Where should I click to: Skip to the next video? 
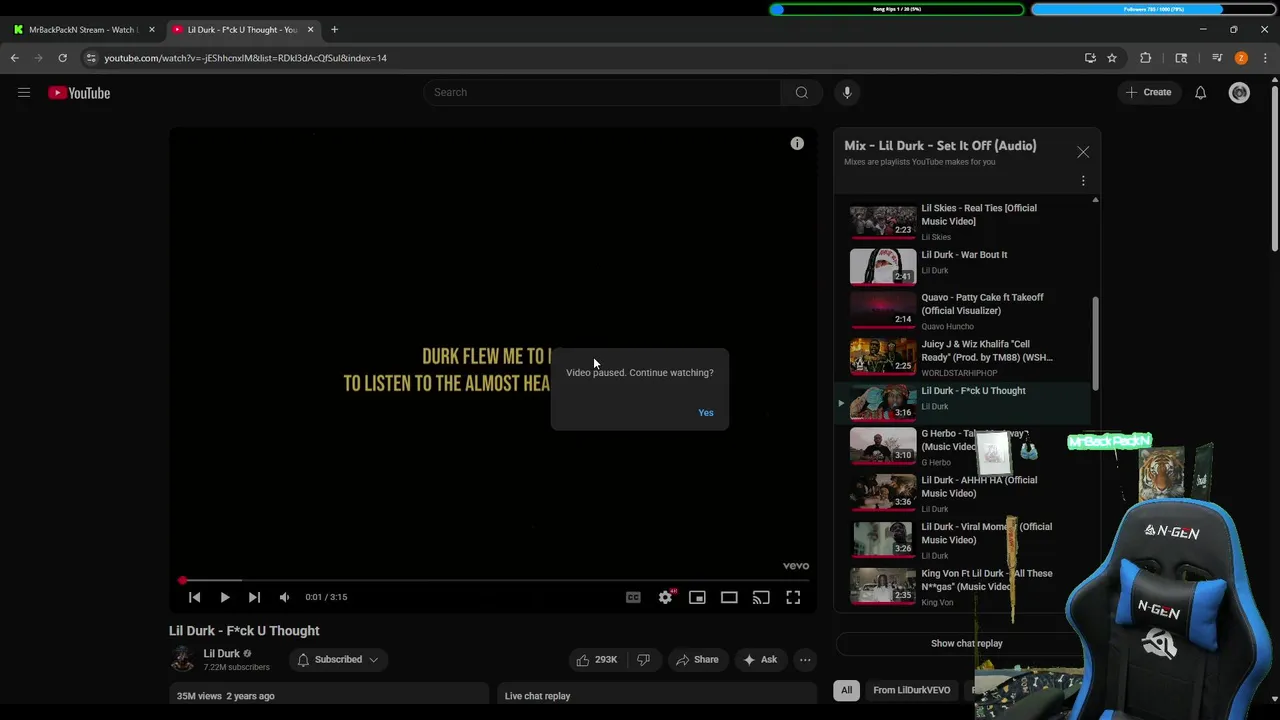pos(254,597)
